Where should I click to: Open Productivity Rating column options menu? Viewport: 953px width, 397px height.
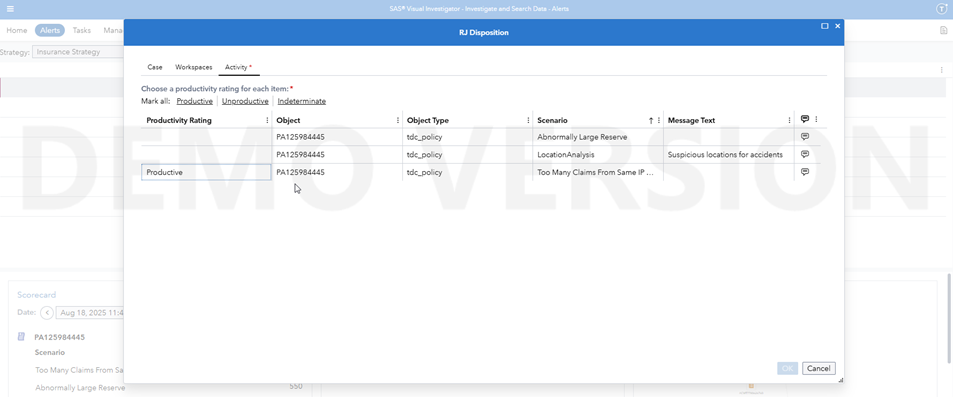pyautogui.click(x=267, y=120)
